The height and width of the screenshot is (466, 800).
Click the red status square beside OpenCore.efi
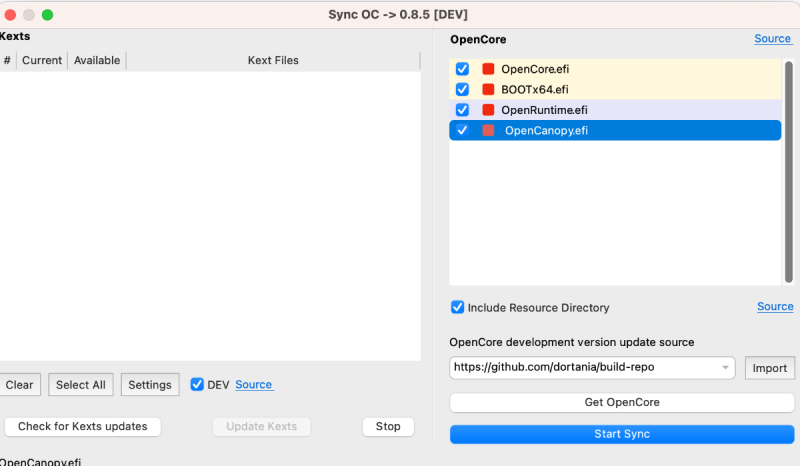click(x=488, y=69)
